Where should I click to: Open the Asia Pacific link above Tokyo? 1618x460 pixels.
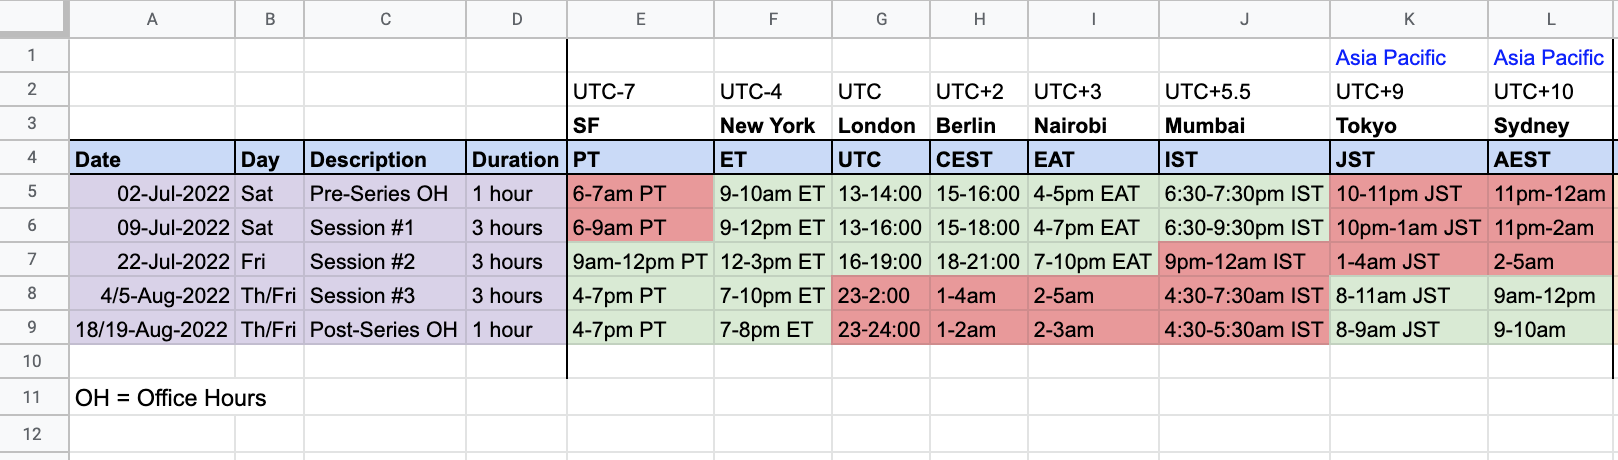click(1390, 58)
